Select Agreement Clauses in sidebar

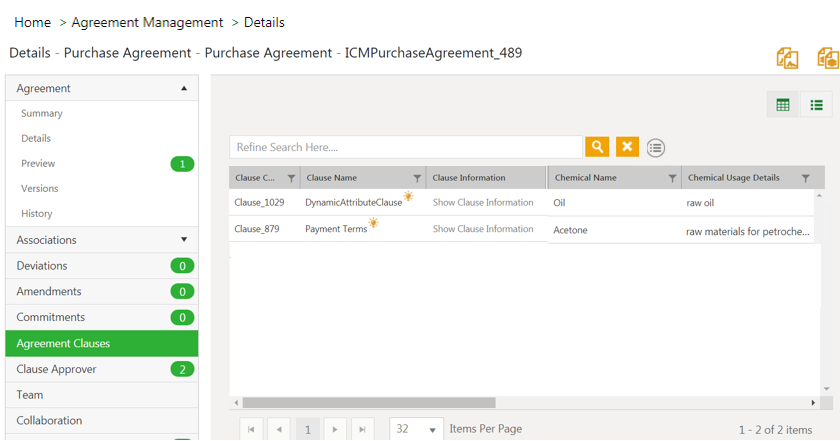[x=101, y=343]
